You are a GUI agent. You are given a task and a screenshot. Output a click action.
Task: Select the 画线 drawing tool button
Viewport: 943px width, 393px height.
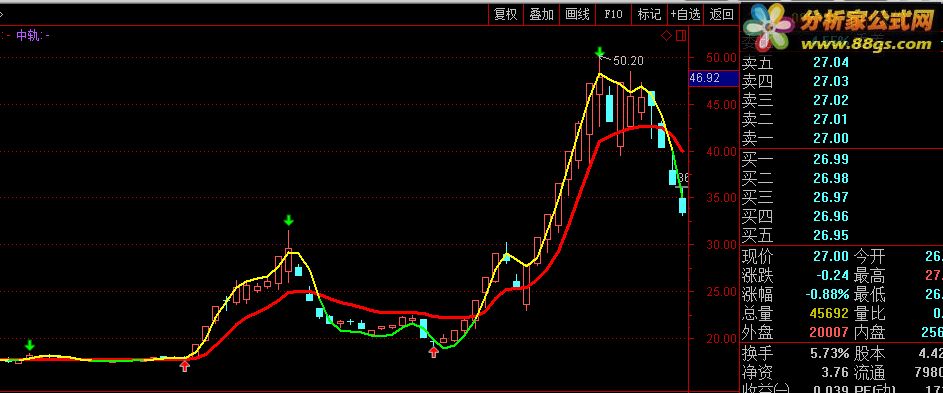tap(577, 14)
